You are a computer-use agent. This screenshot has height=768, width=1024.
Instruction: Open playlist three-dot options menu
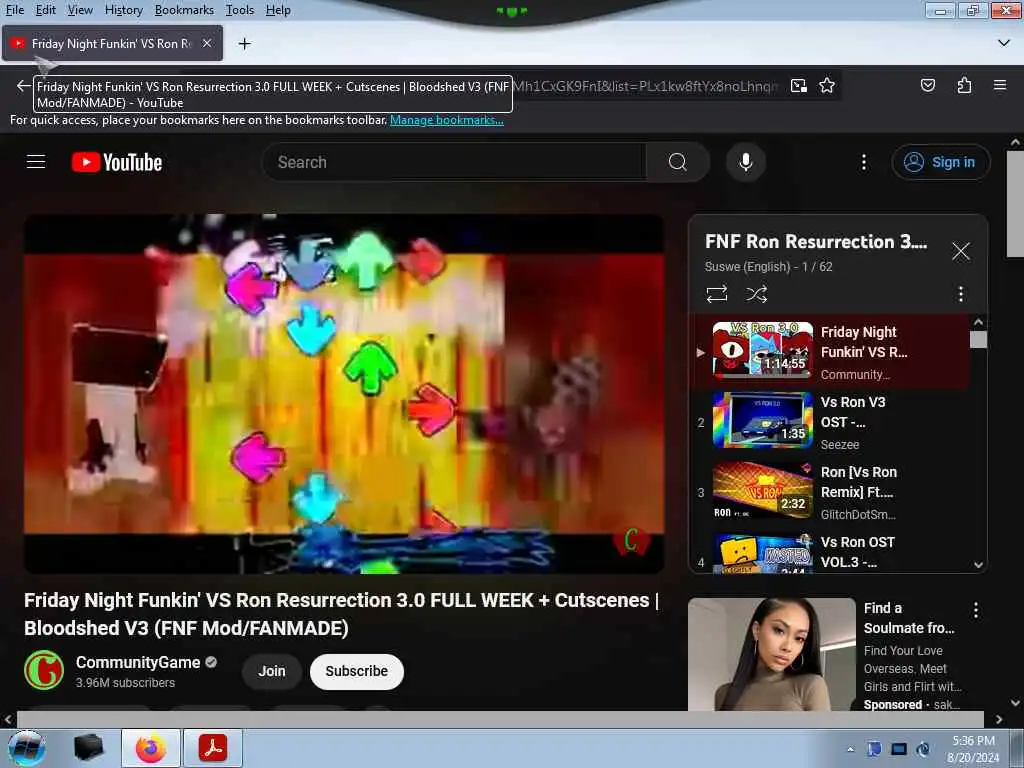tap(960, 294)
